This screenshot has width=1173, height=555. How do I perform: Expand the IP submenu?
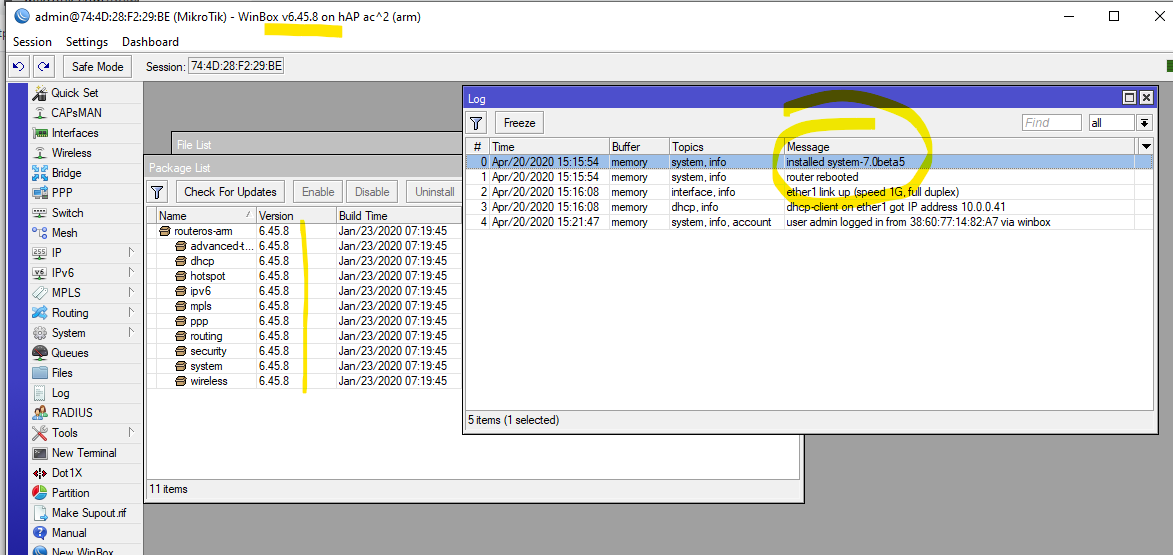coord(132,253)
